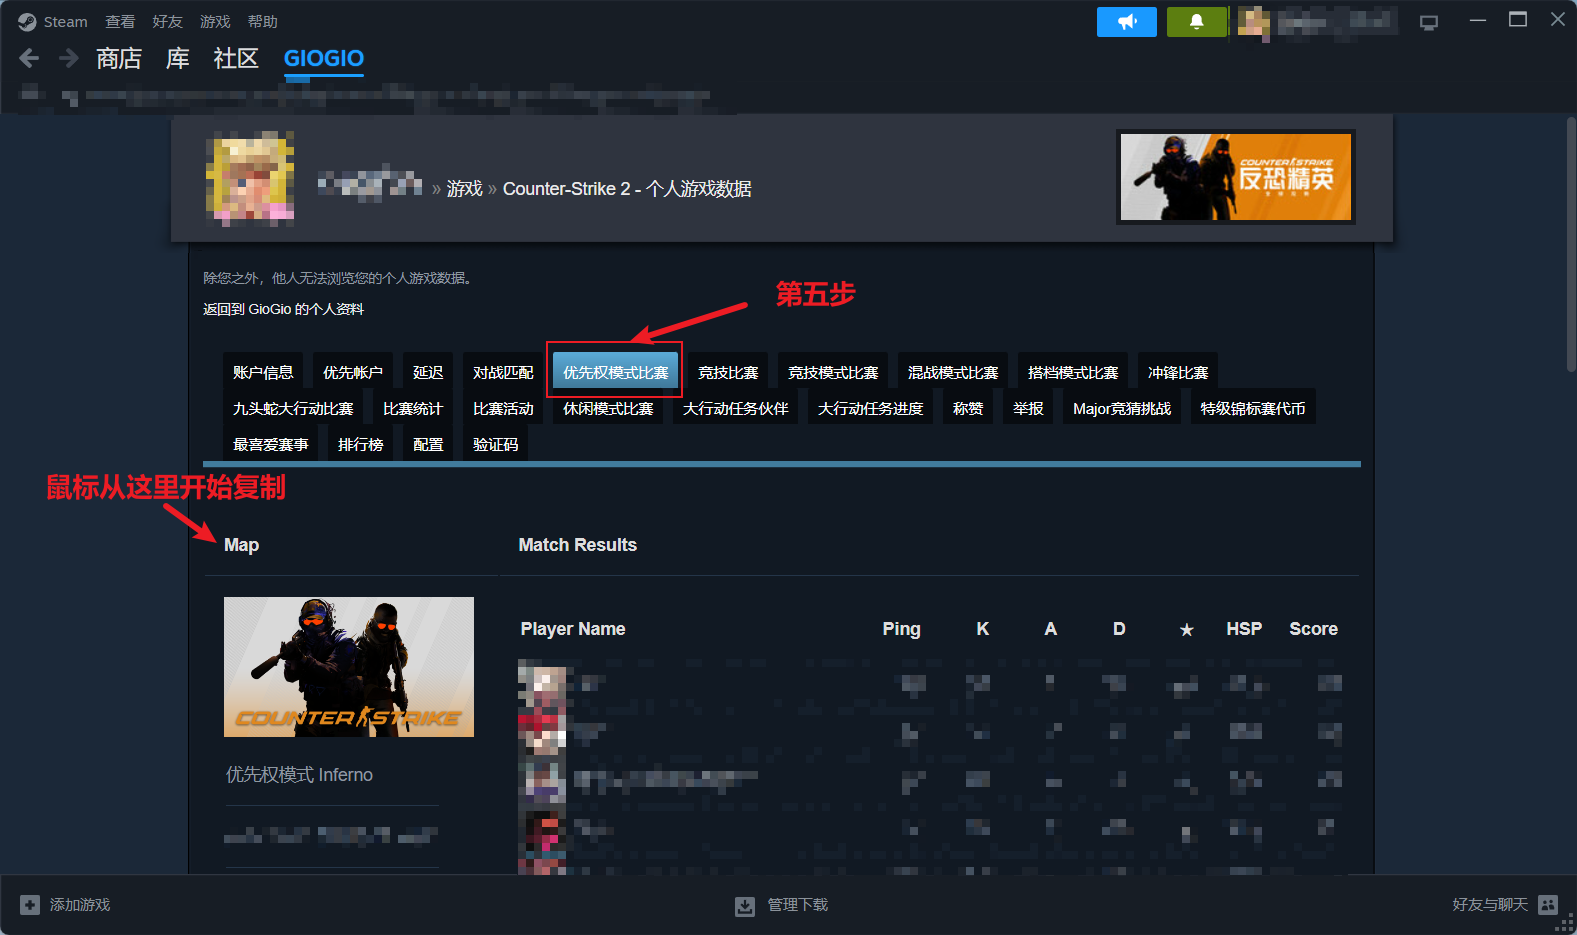Click the Steam logo icon in menu bar

(x=27, y=22)
